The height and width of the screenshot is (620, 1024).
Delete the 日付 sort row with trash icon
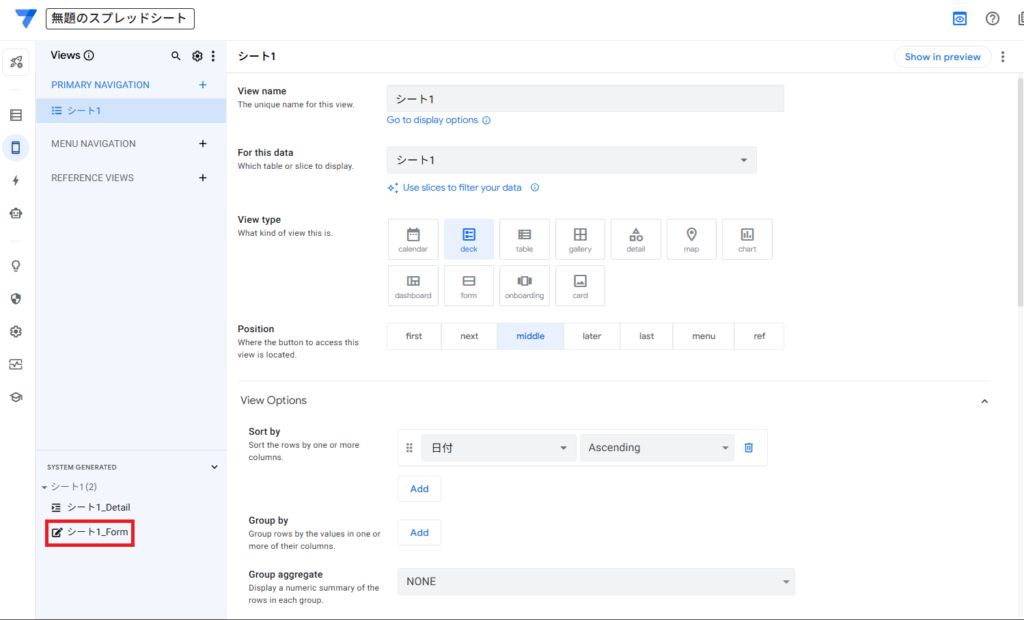pyautogui.click(x=748, y=448)
